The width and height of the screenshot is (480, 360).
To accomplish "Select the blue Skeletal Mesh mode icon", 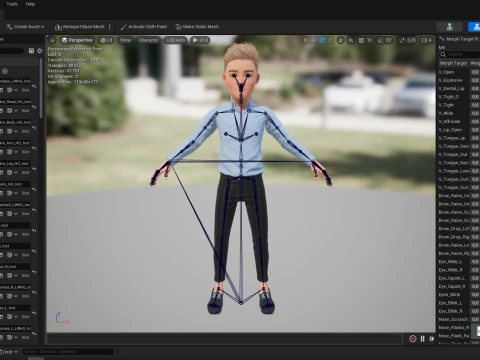I will (x=474, y=27).
